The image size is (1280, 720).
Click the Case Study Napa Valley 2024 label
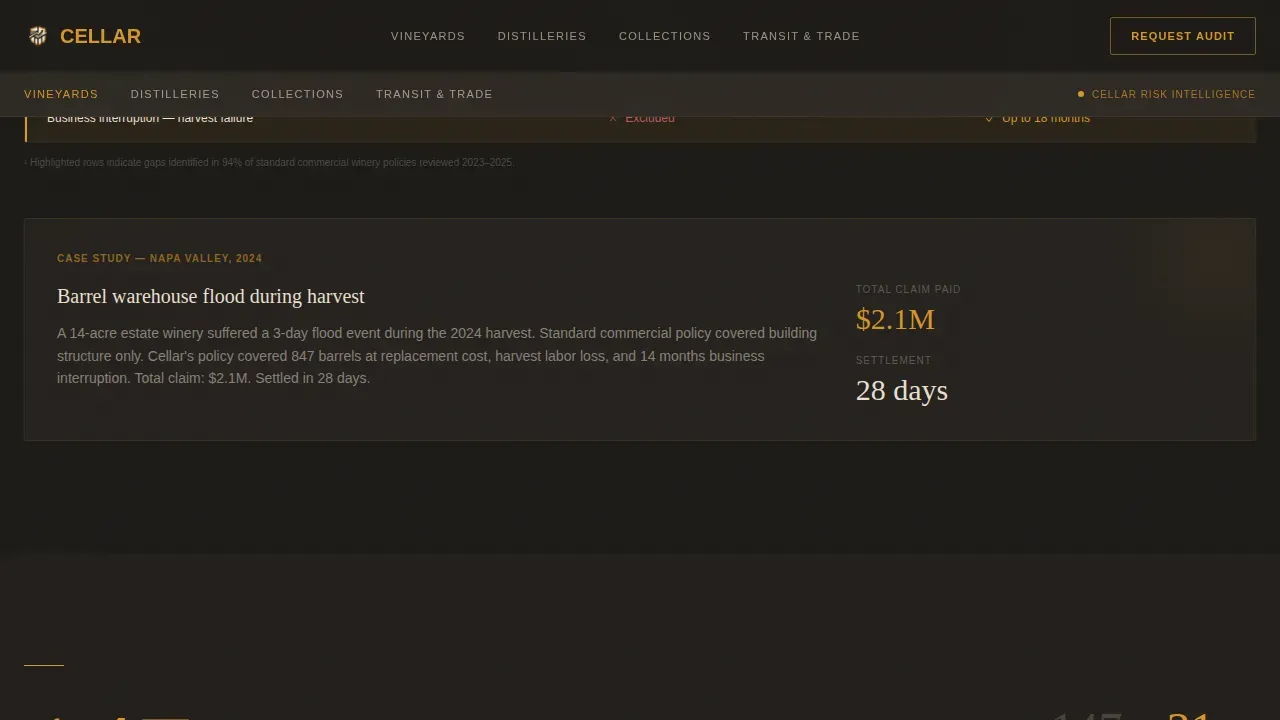tap(160, 258)
